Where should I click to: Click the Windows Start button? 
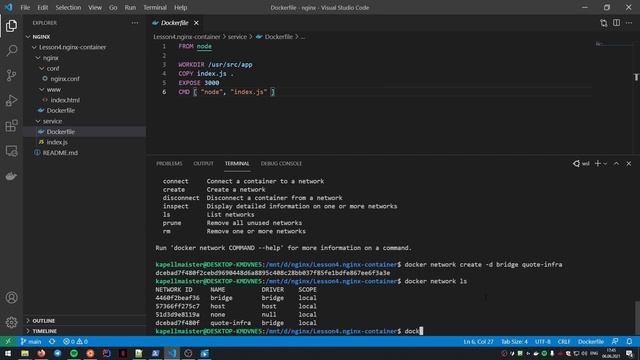[8, 353]
